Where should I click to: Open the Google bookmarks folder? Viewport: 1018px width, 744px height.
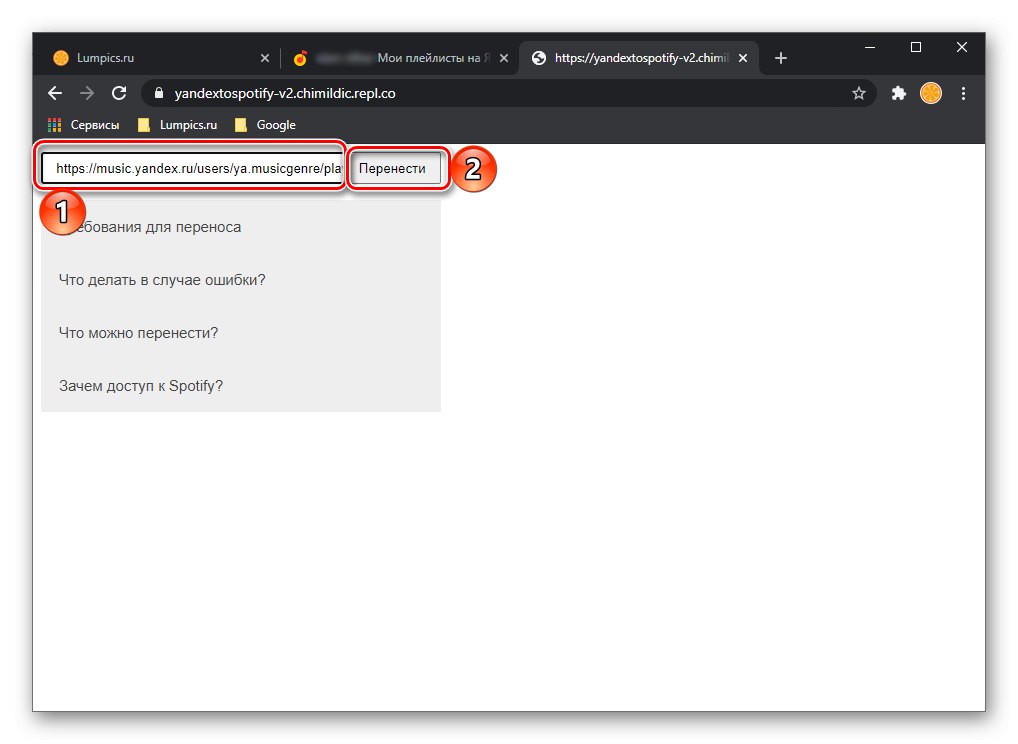point(264,124)
